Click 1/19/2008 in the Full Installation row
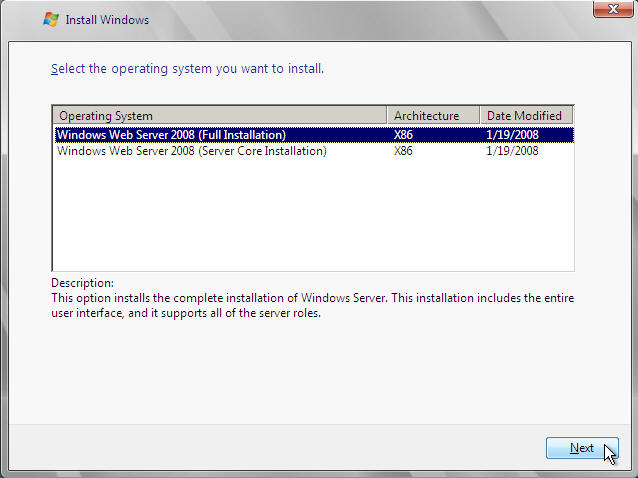This screenshot has height=478, width=638. (512, 135)
